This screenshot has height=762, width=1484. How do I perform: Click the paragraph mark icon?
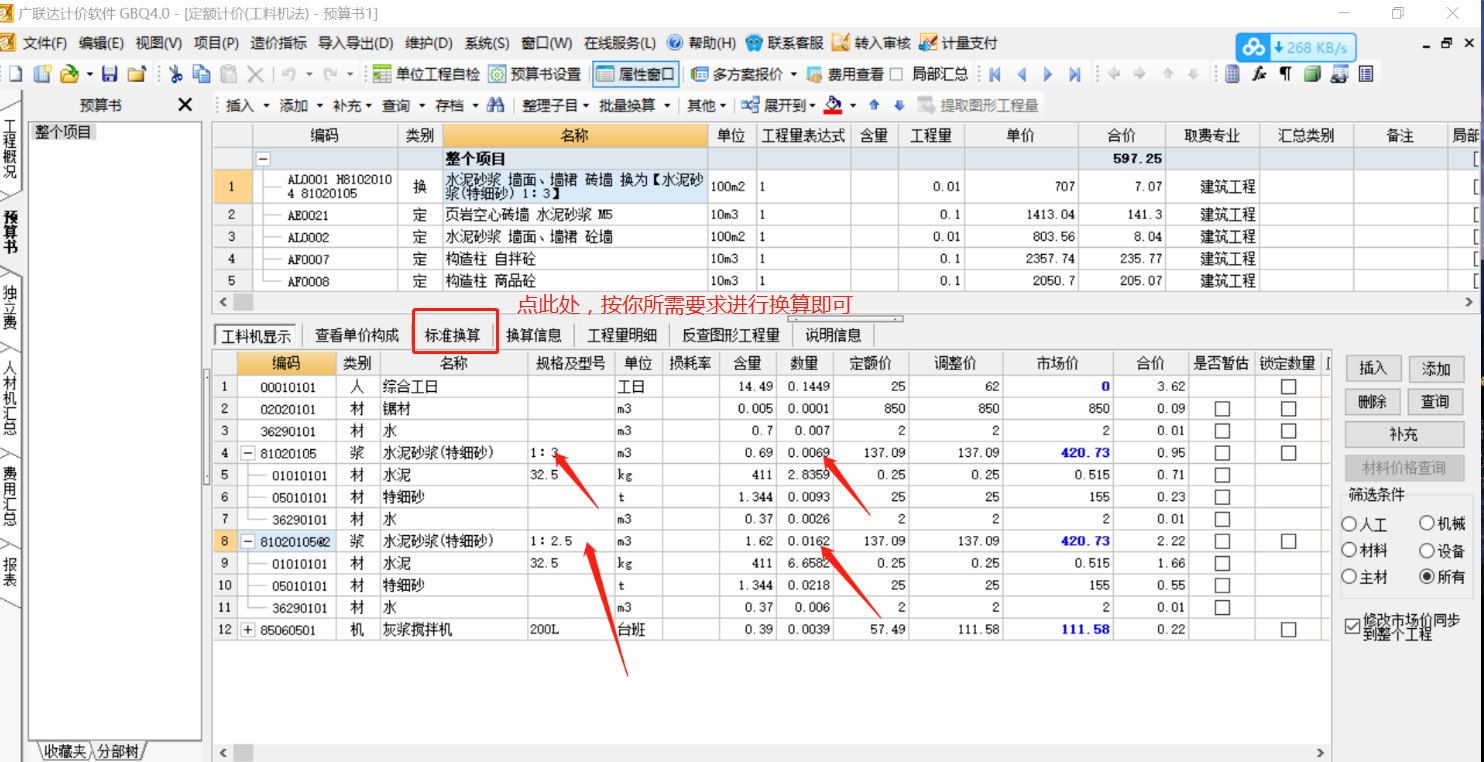tap(1285, 74)
